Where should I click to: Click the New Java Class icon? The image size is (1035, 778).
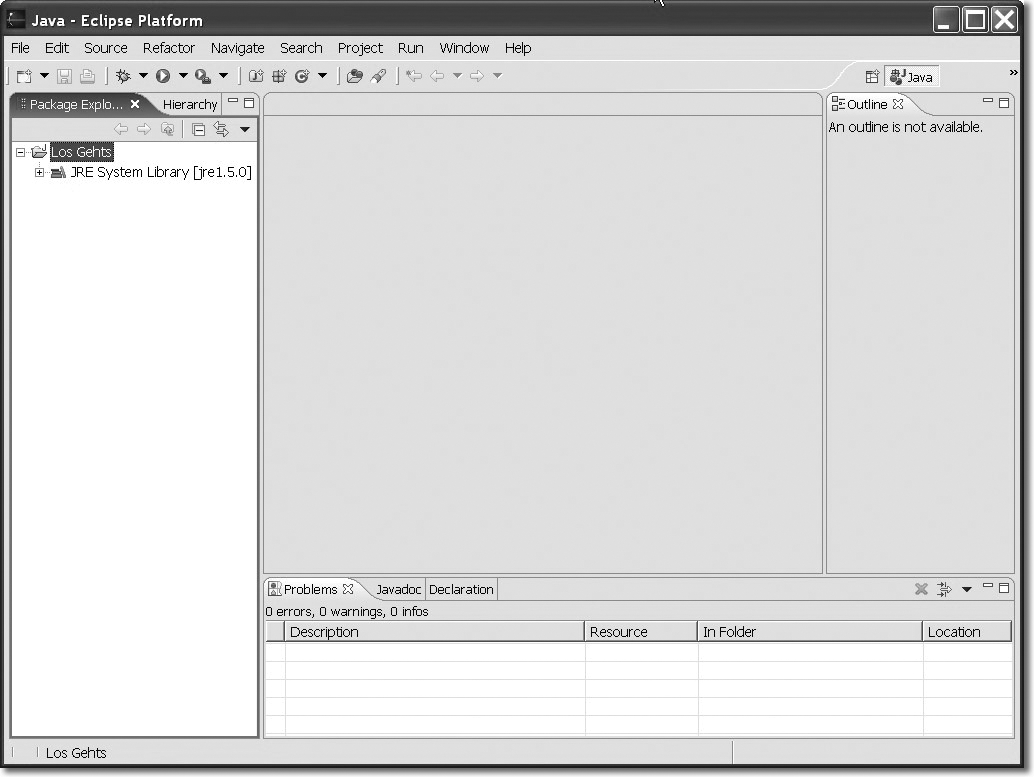pos(302,76)
